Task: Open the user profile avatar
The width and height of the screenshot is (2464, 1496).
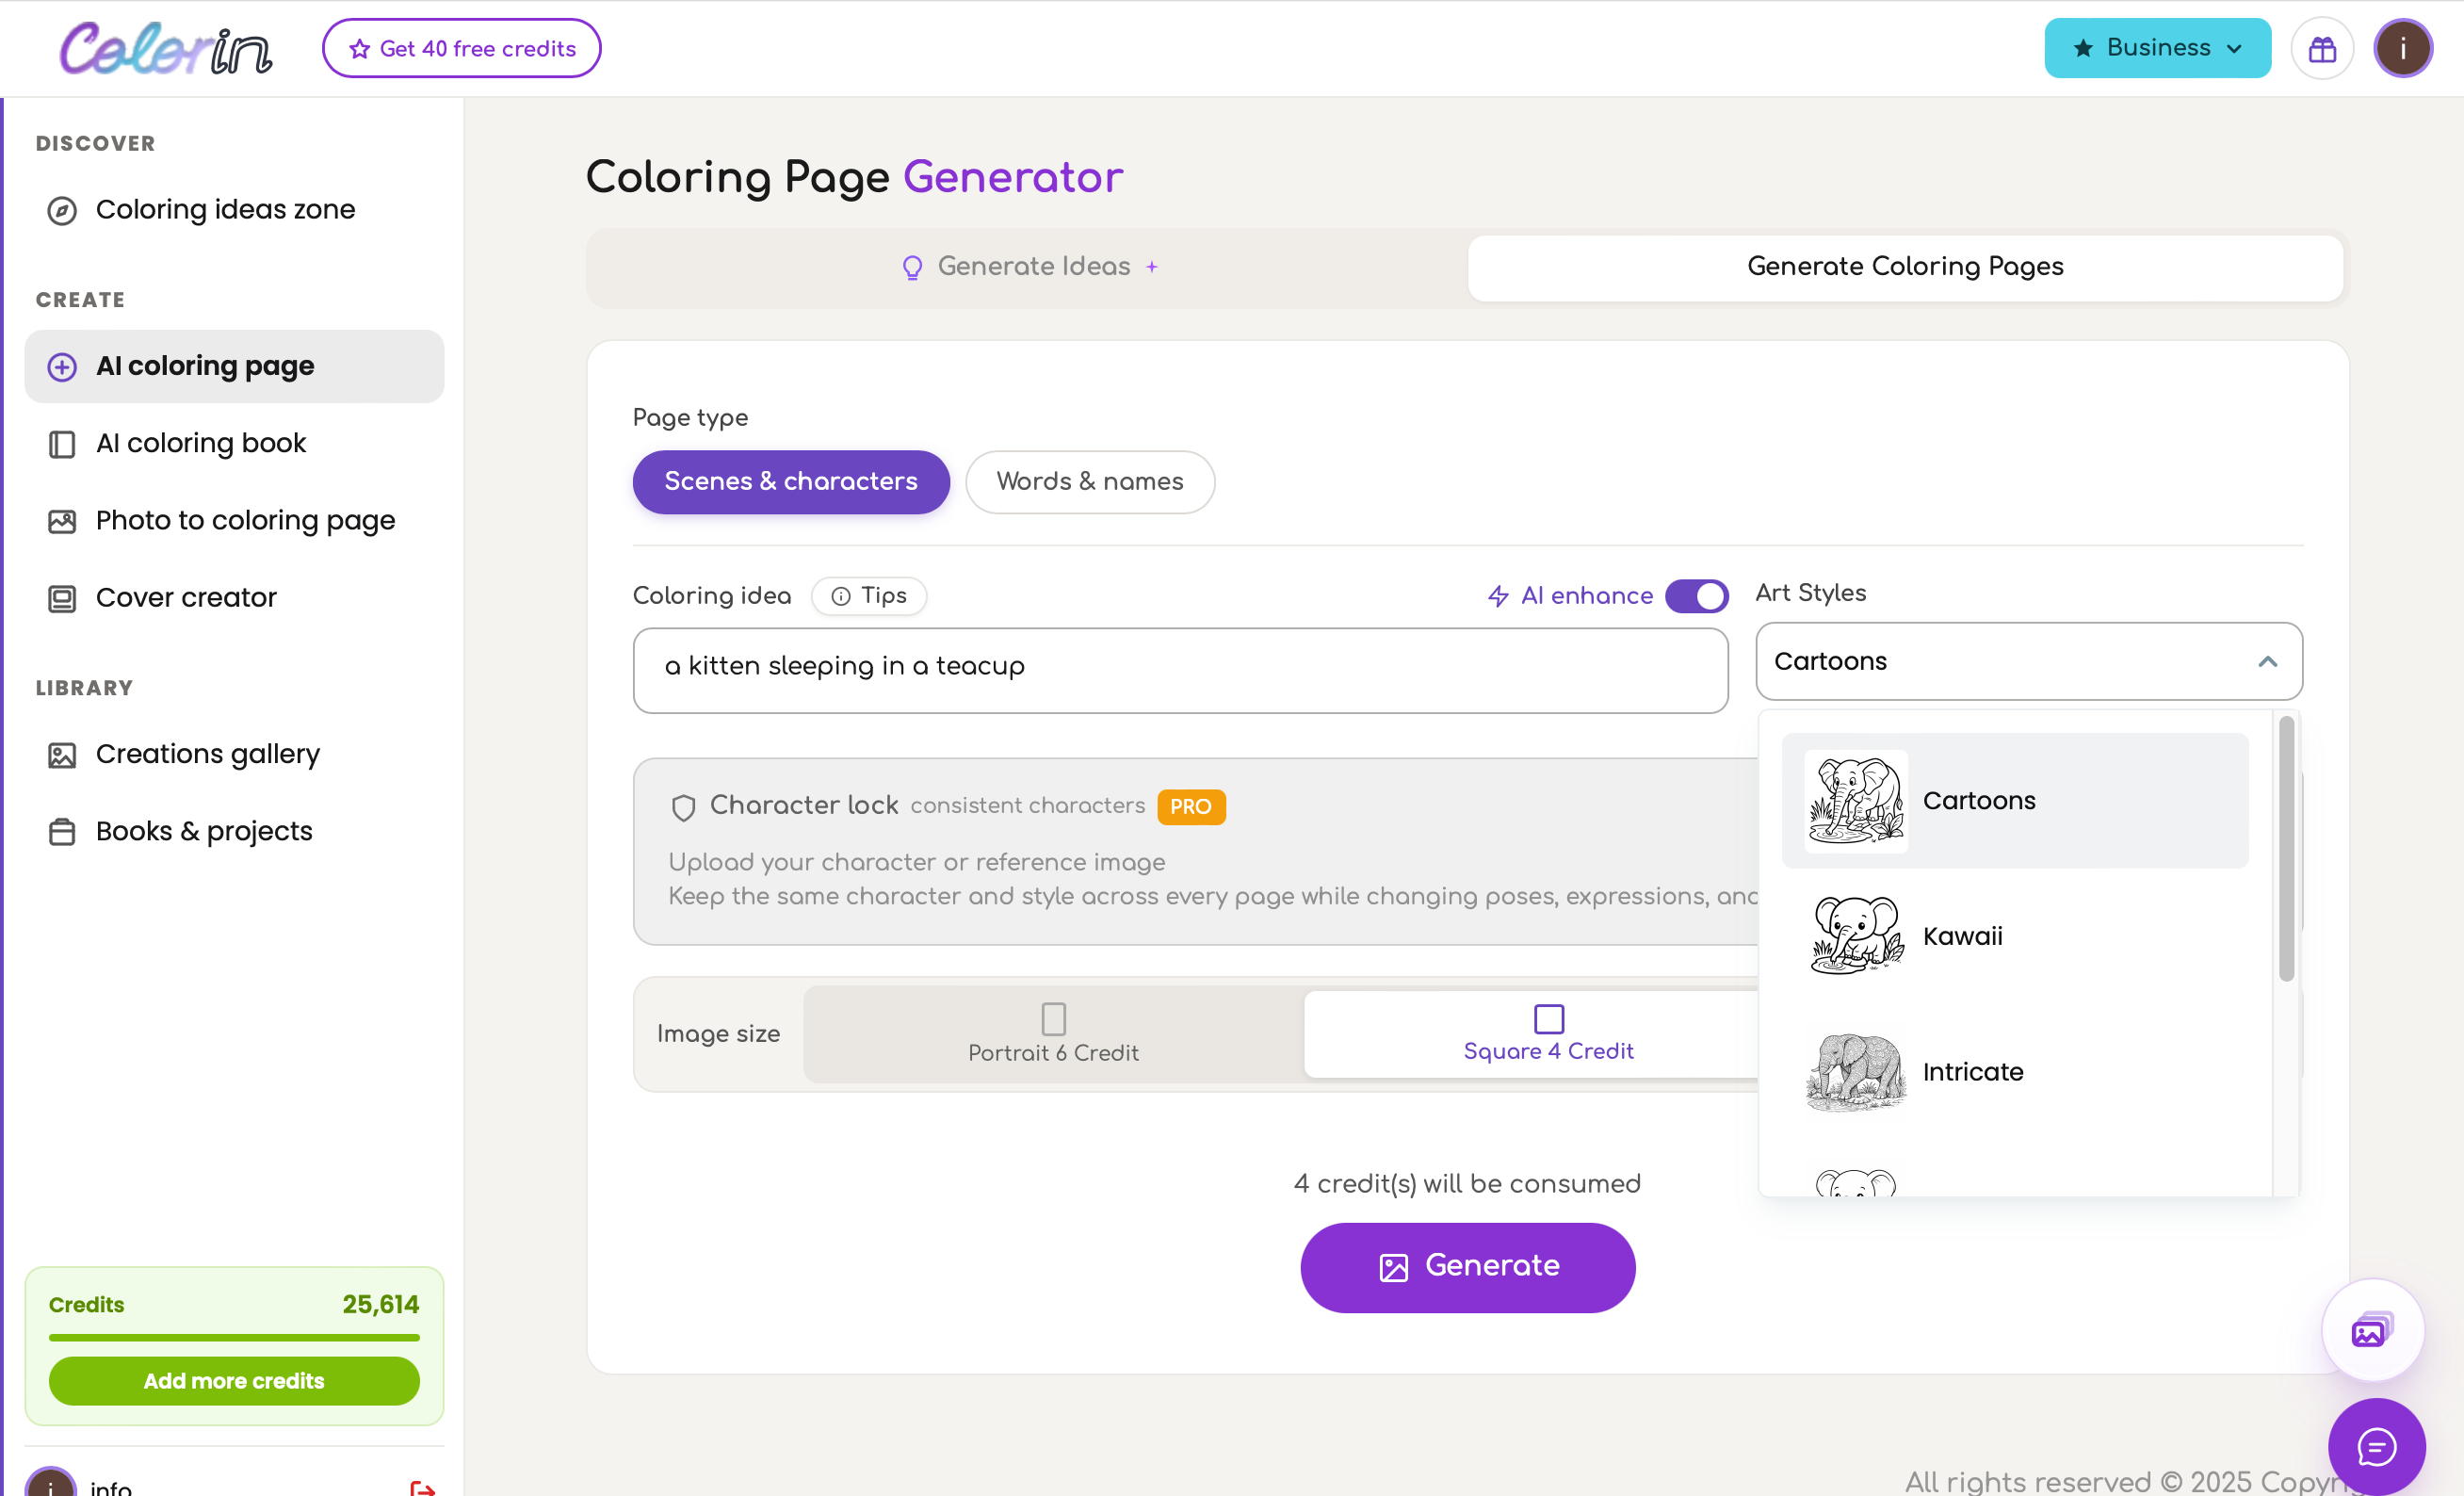Action: coord(2403,48)
